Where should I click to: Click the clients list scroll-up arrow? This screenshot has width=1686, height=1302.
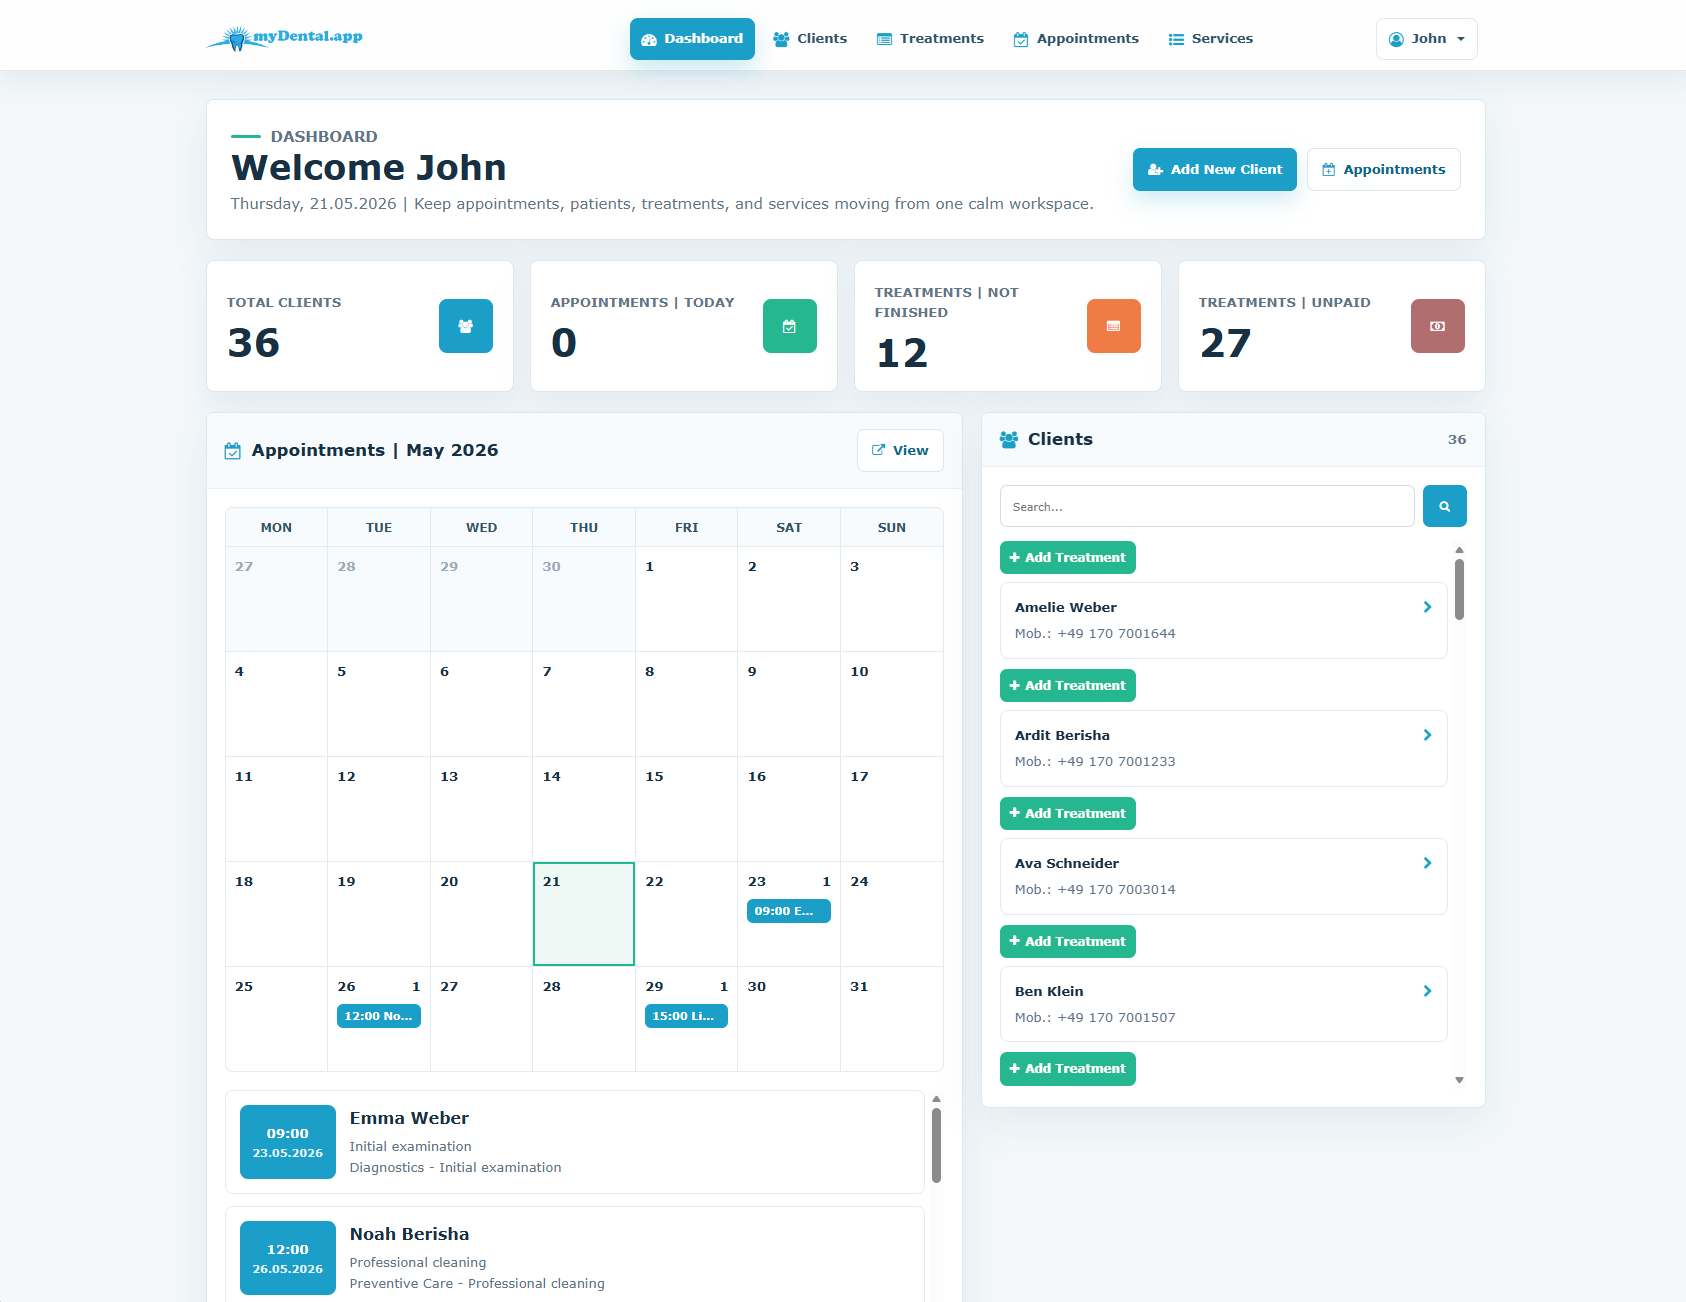pos(1459,550)
